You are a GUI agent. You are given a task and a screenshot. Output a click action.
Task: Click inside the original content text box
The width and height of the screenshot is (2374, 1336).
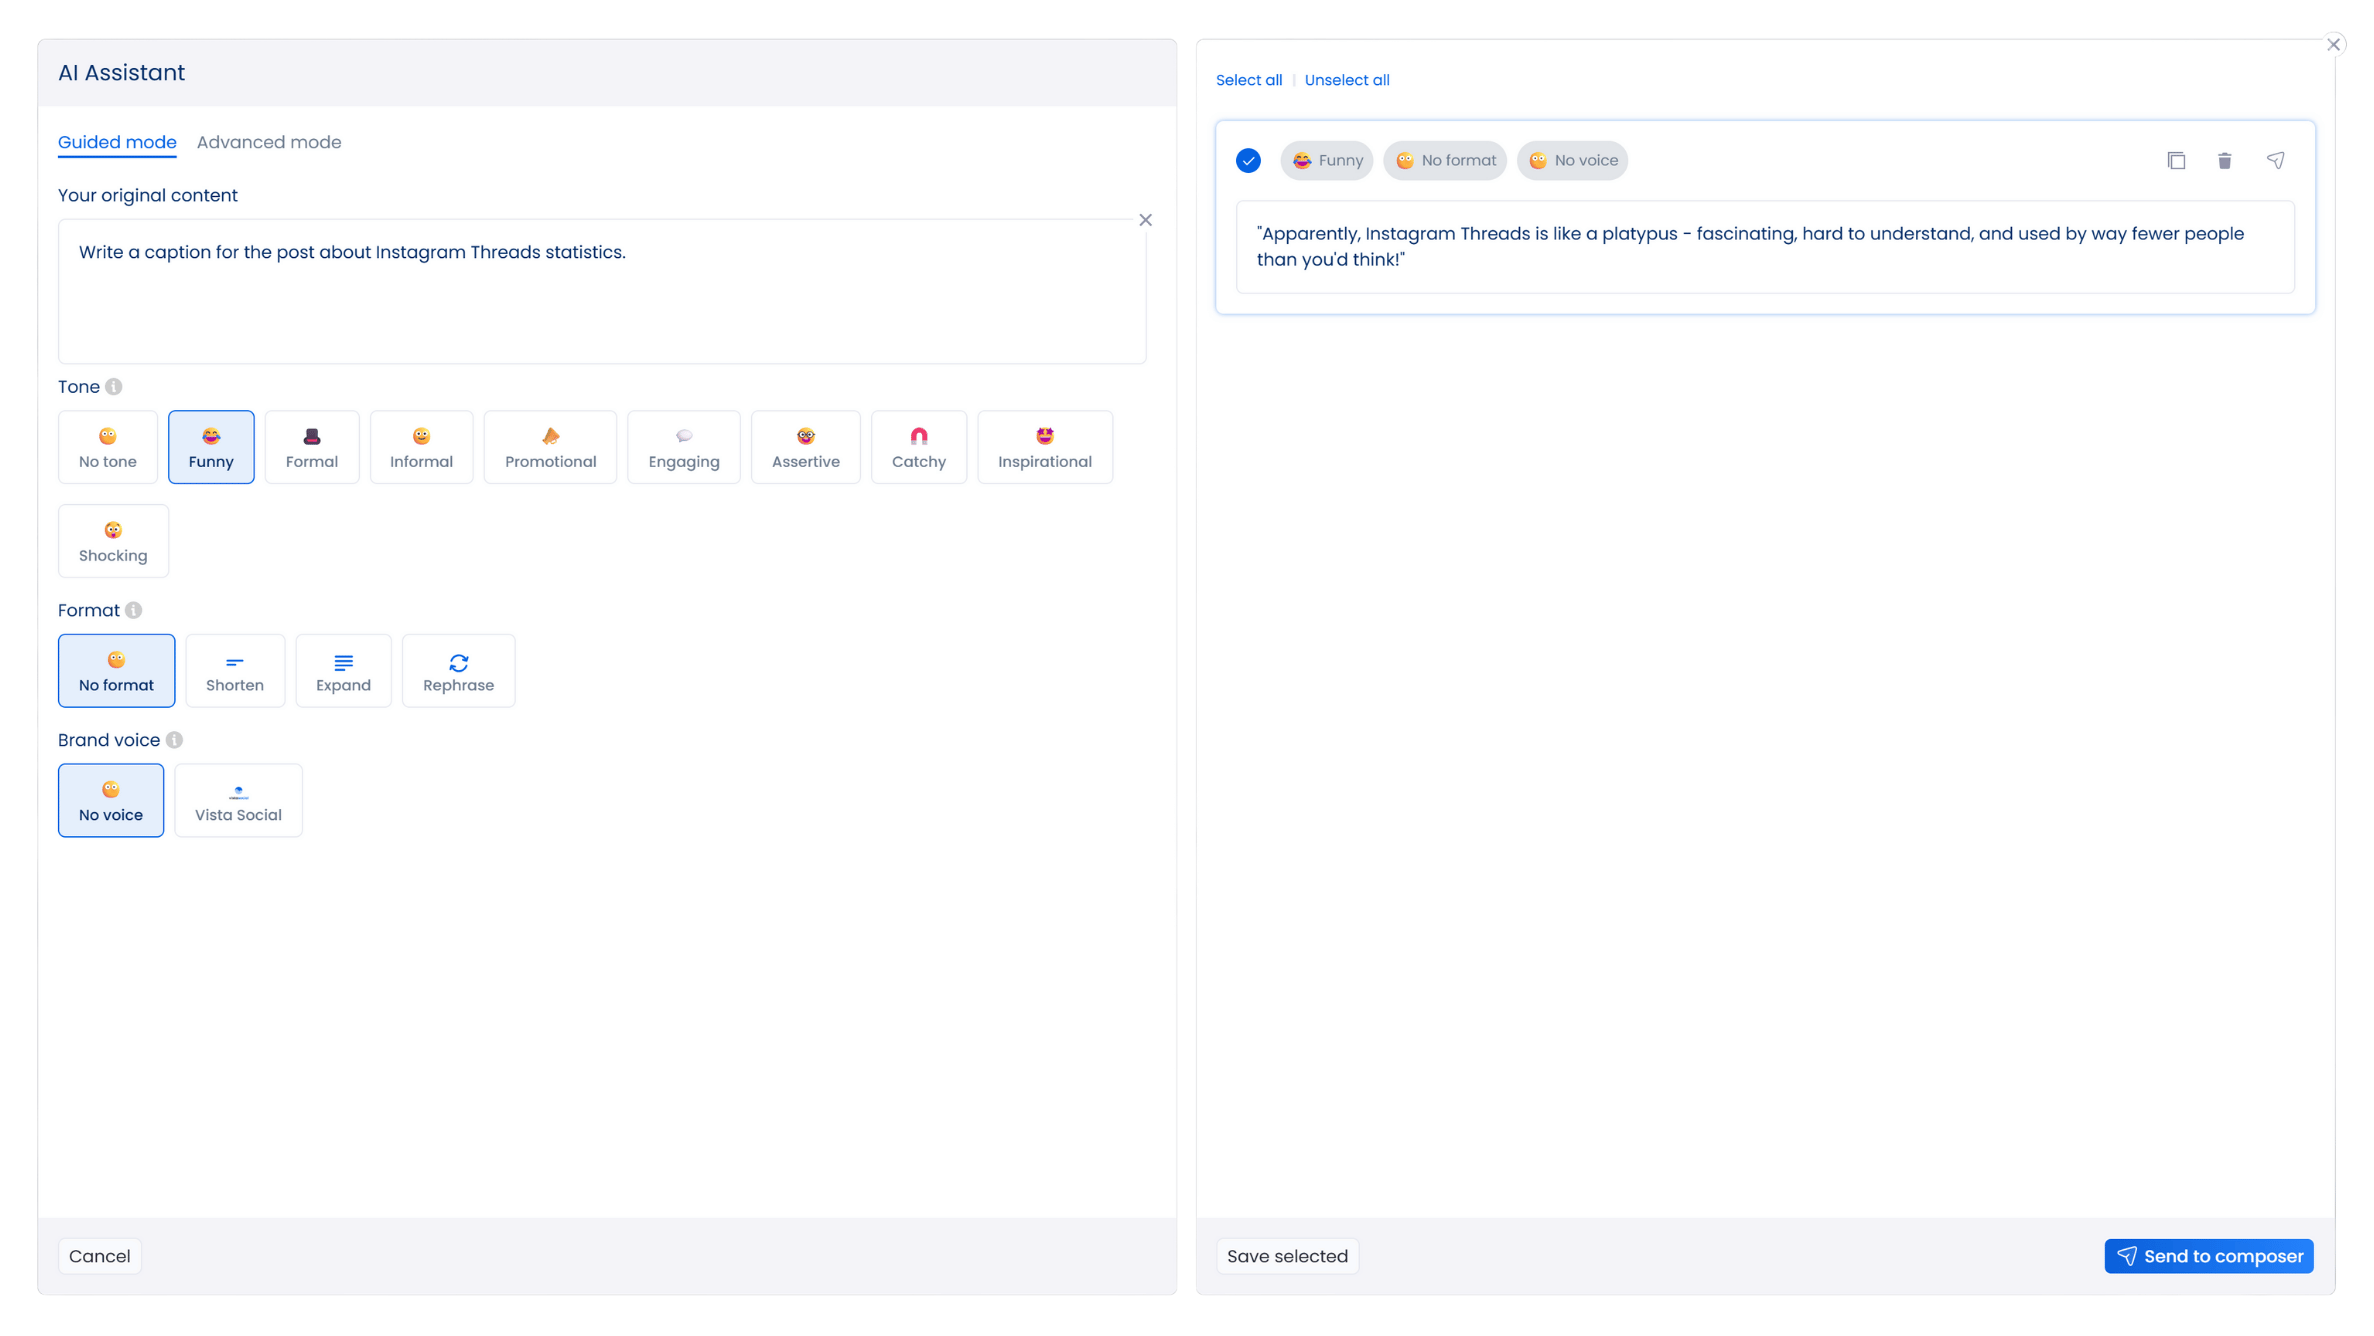[x=600, y=300]
